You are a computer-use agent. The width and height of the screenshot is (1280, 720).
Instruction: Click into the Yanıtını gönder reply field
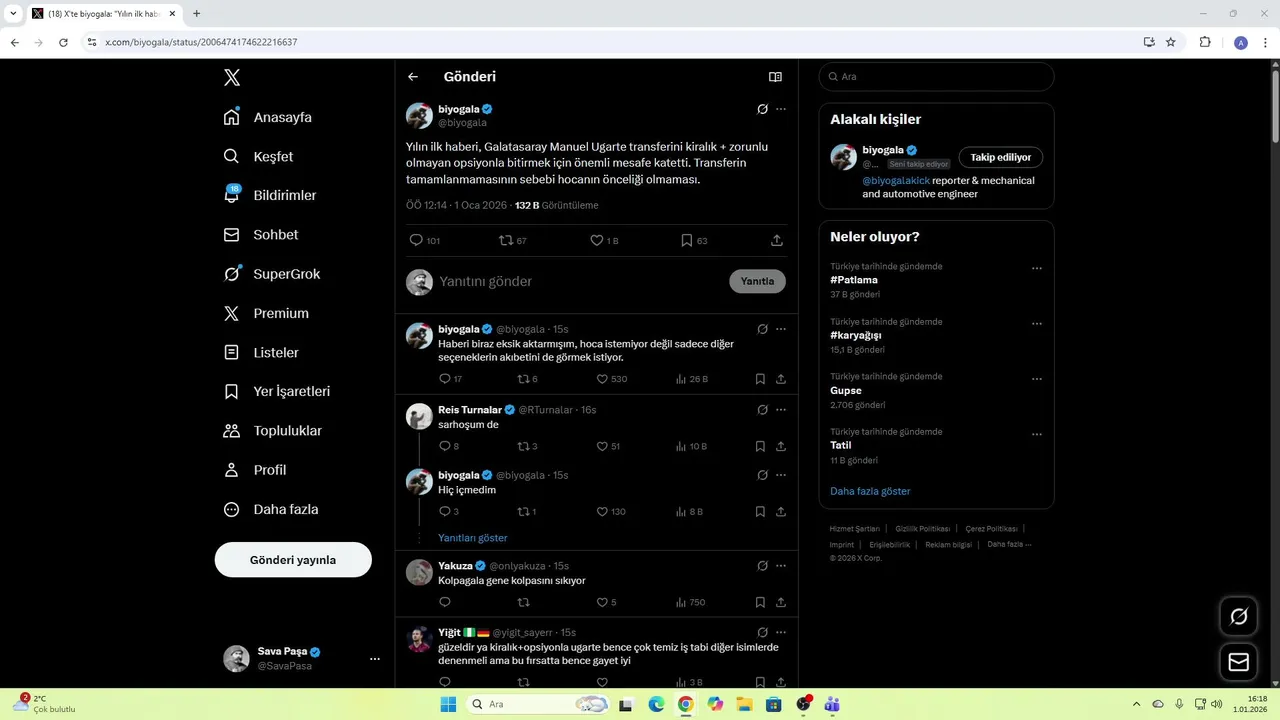[580, 282]
